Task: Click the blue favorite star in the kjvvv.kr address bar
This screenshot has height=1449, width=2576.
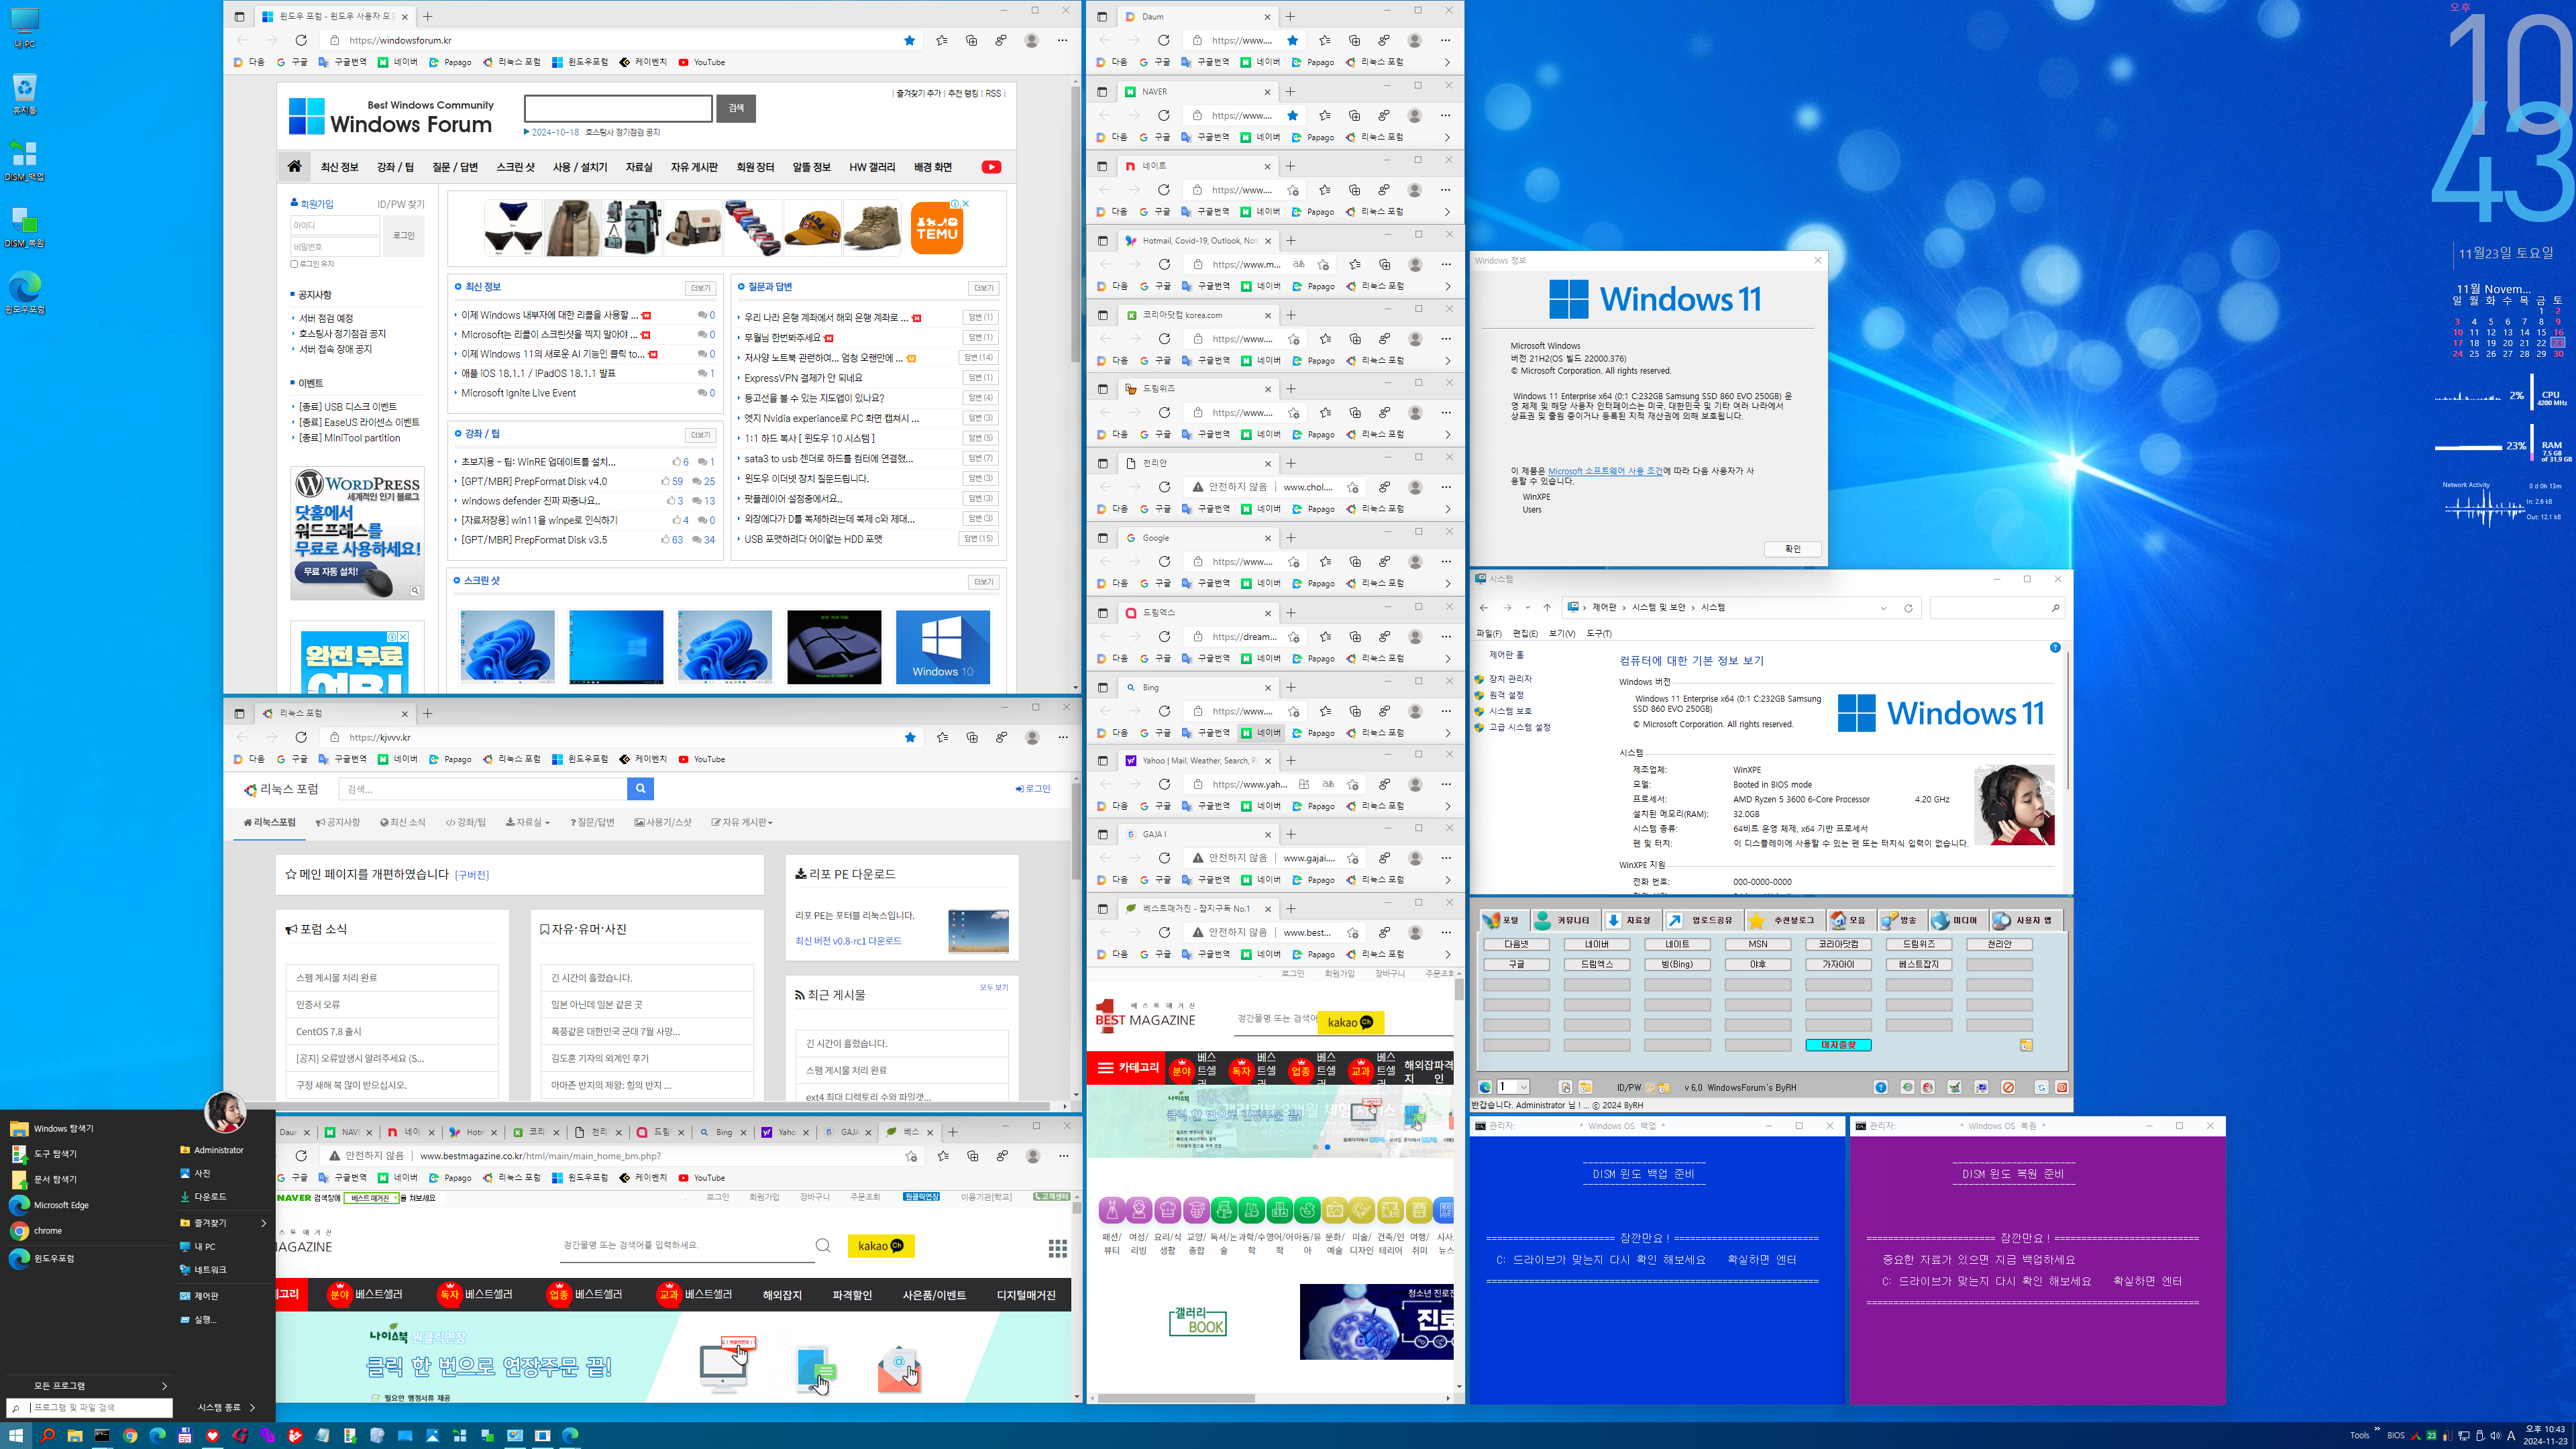Action: [910, 737]
